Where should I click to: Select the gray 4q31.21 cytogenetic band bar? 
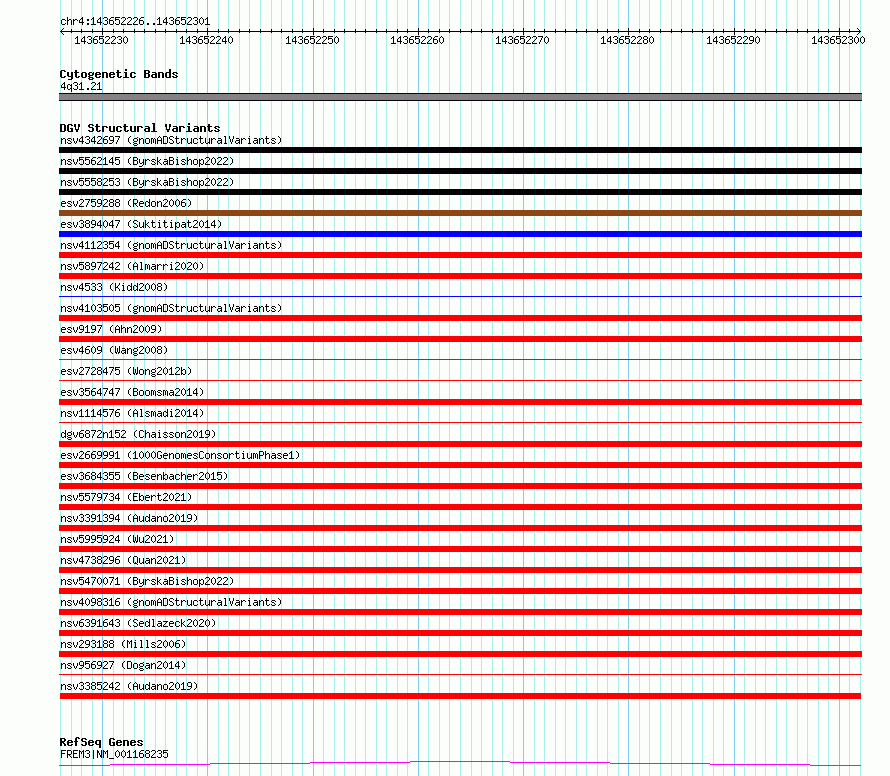[x=460, y=97]
